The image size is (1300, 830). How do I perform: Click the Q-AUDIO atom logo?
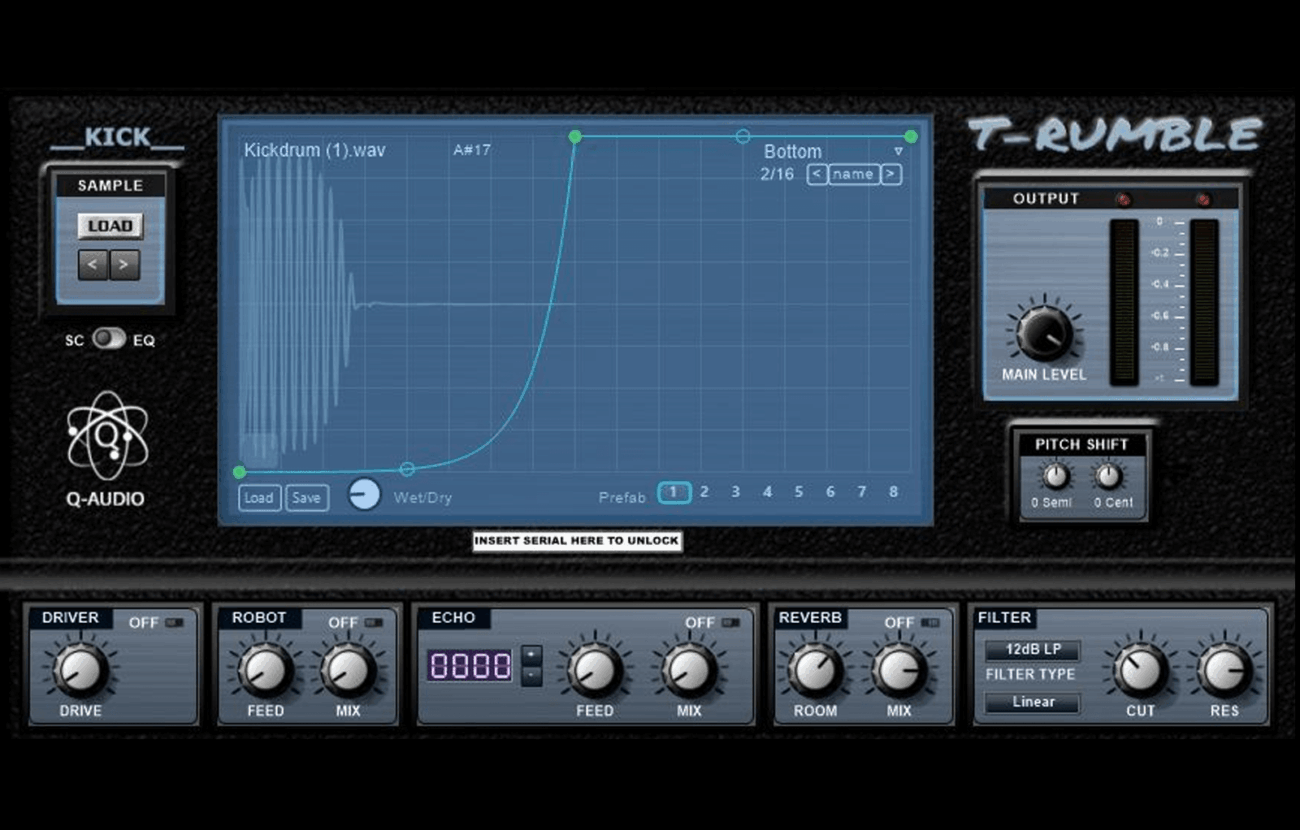tap(107, 435)
